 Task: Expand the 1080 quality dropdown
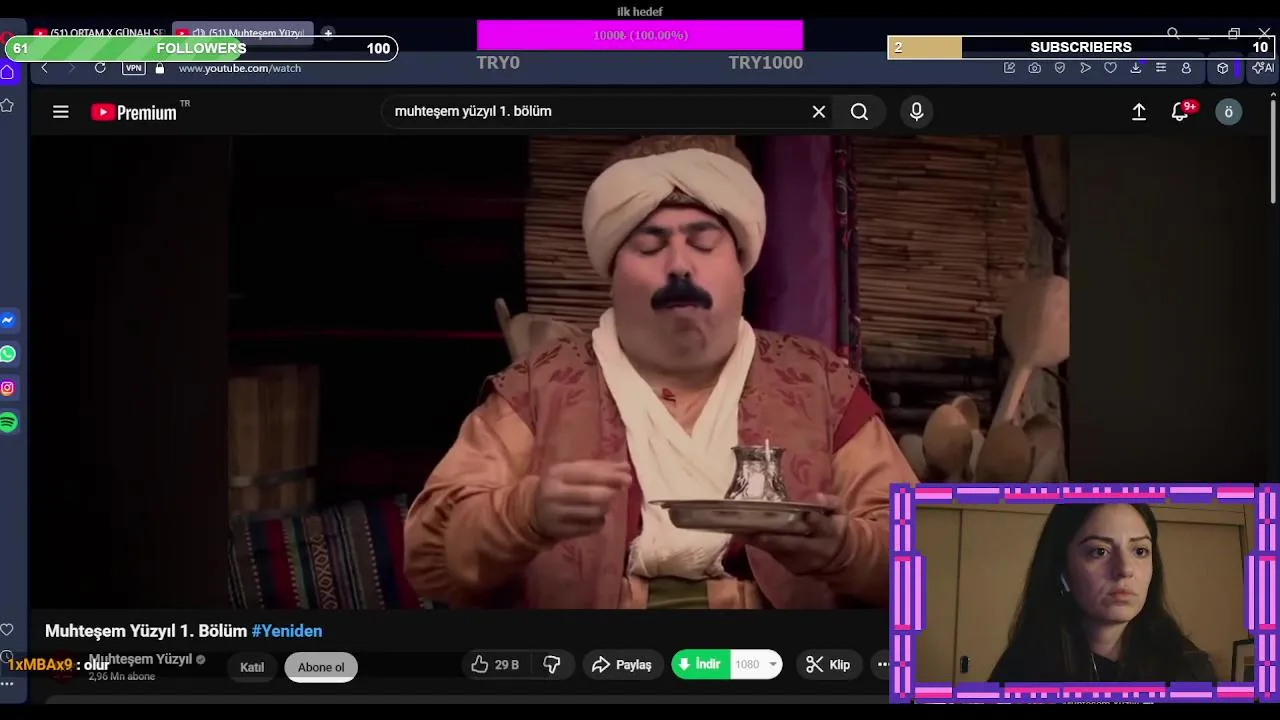(x=756, y=665)
